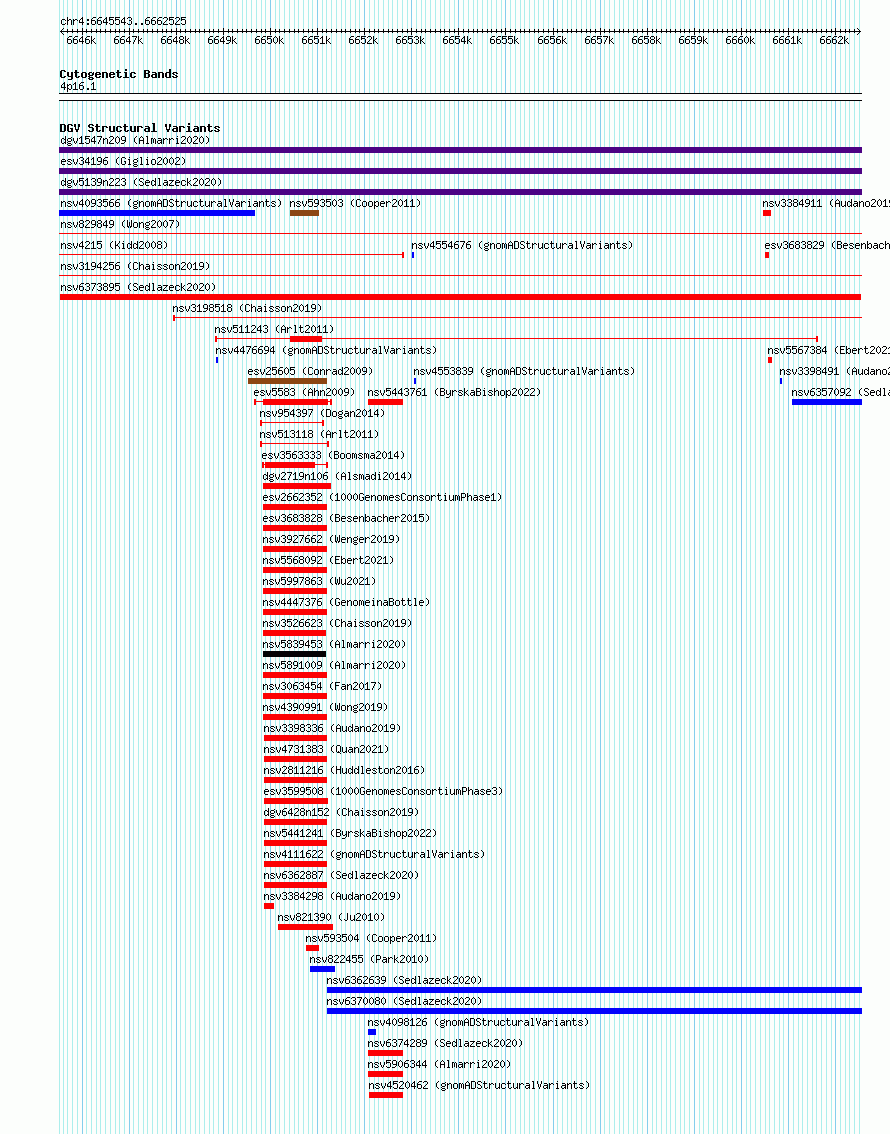Open nsv829849 (Wong2007) variant label
890x1134 pixels.
[120, 224]
